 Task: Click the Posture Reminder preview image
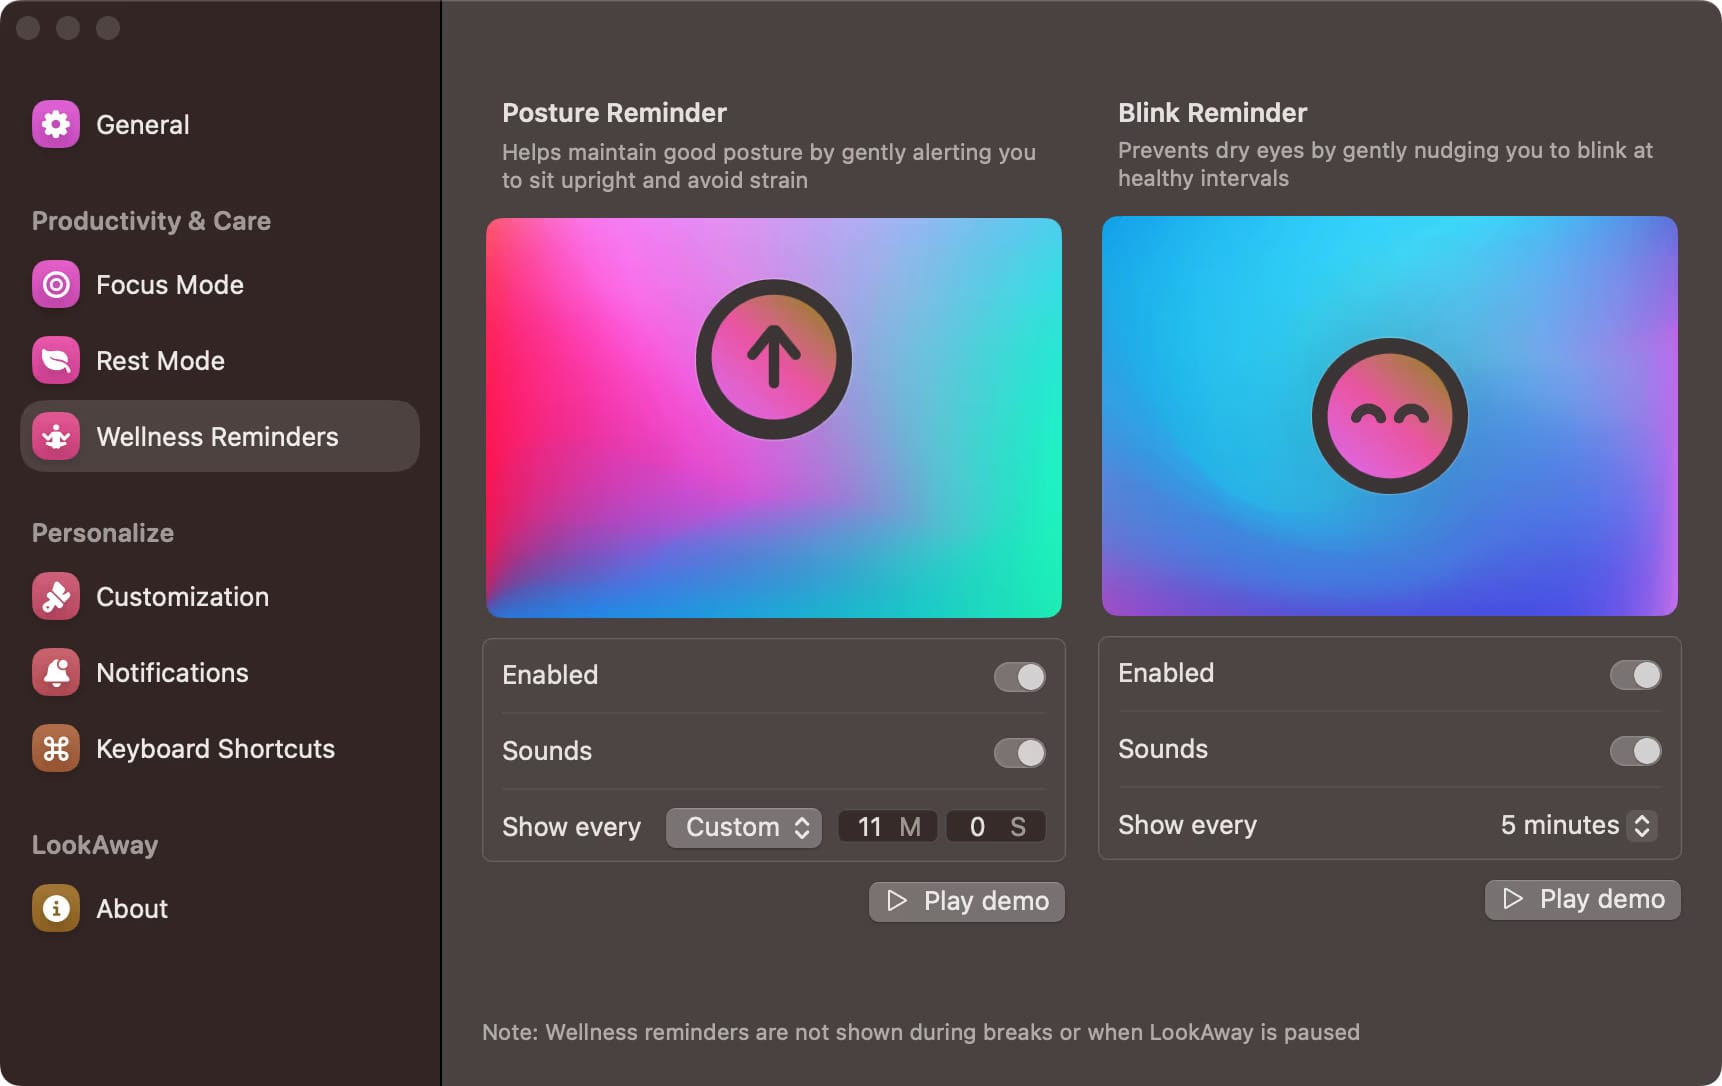773,418
